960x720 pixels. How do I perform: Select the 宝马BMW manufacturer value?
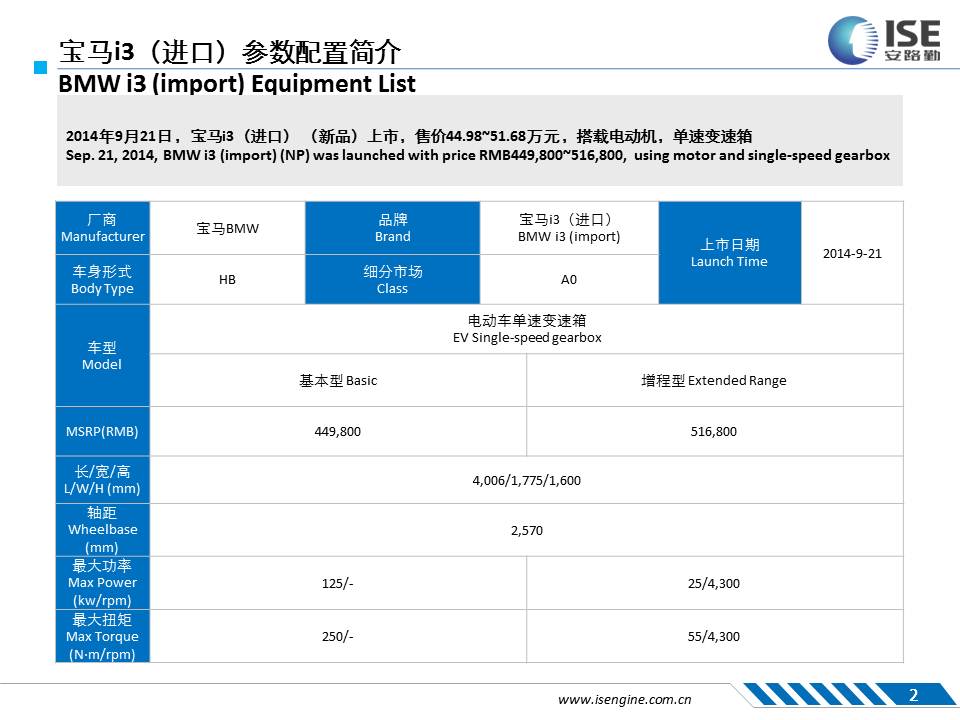tap(227, 229)
